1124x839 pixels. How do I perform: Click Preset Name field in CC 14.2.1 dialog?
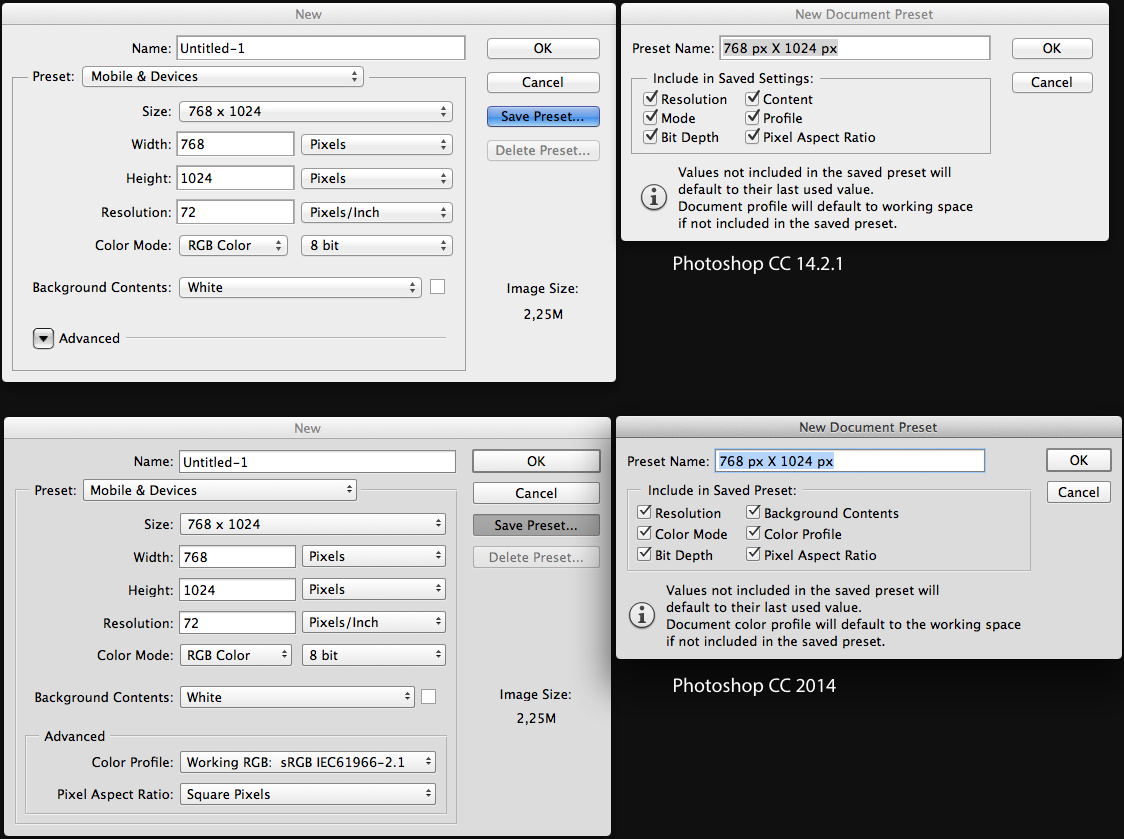point(855,48)
